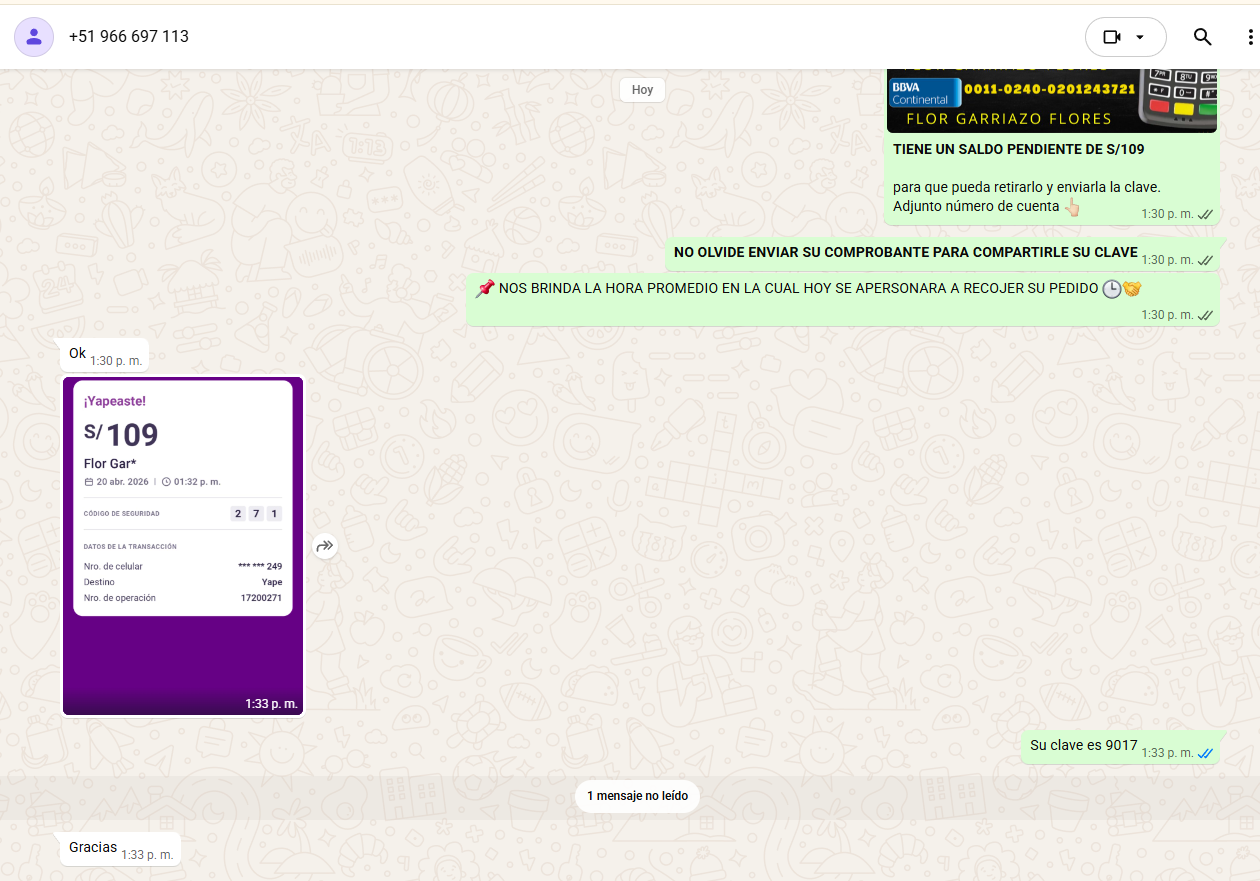
Task: Click contact number +51 966 697 113
Action: coord(129,37)
